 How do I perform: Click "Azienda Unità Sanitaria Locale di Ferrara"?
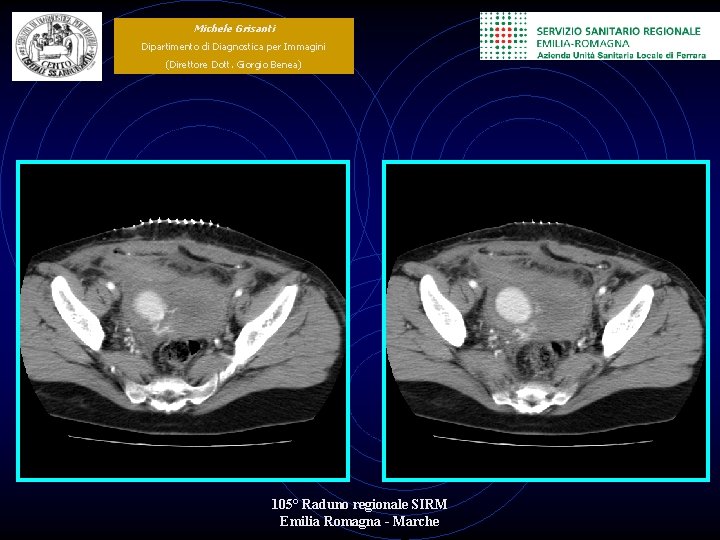[x=621, y=55]
